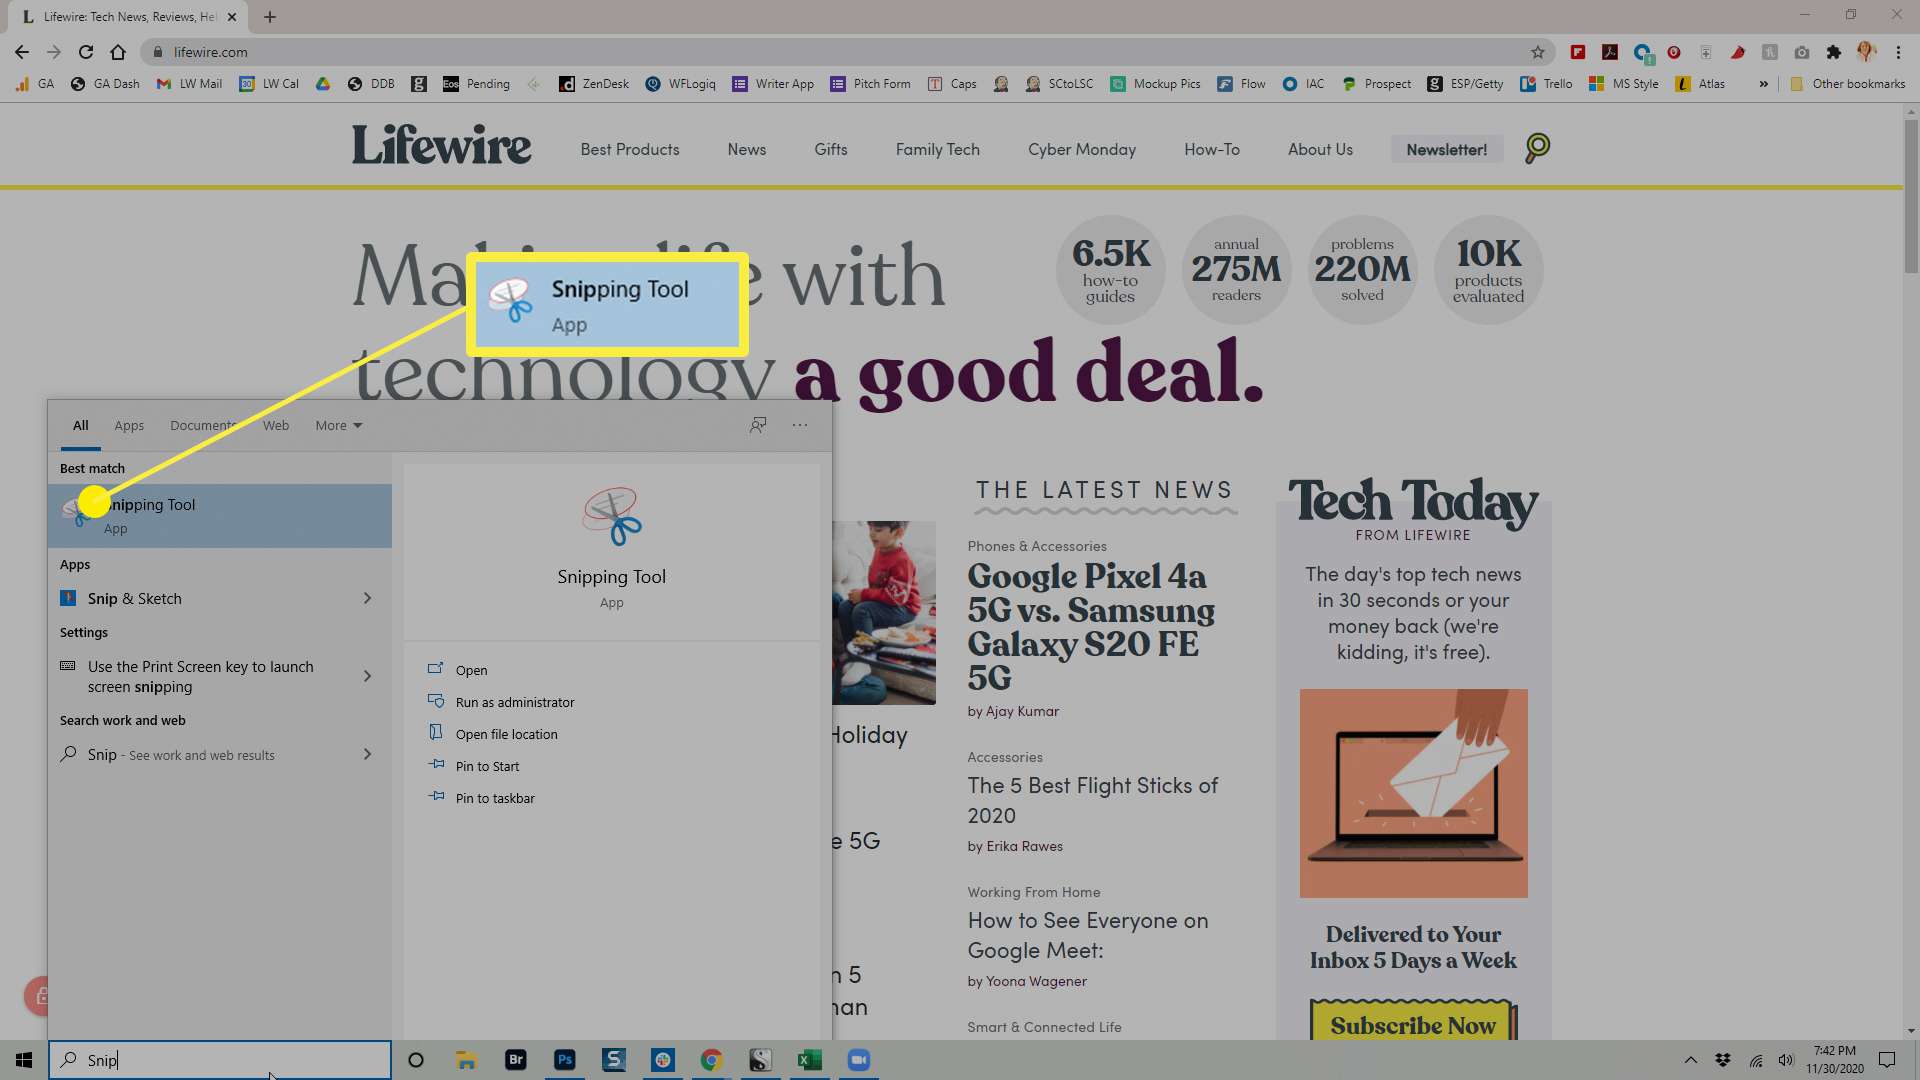Viewport: 1920px width, 1080px height.
Task: Launch Adobe Bridge from the taskbar
Action: click(x=516, y=1060)
